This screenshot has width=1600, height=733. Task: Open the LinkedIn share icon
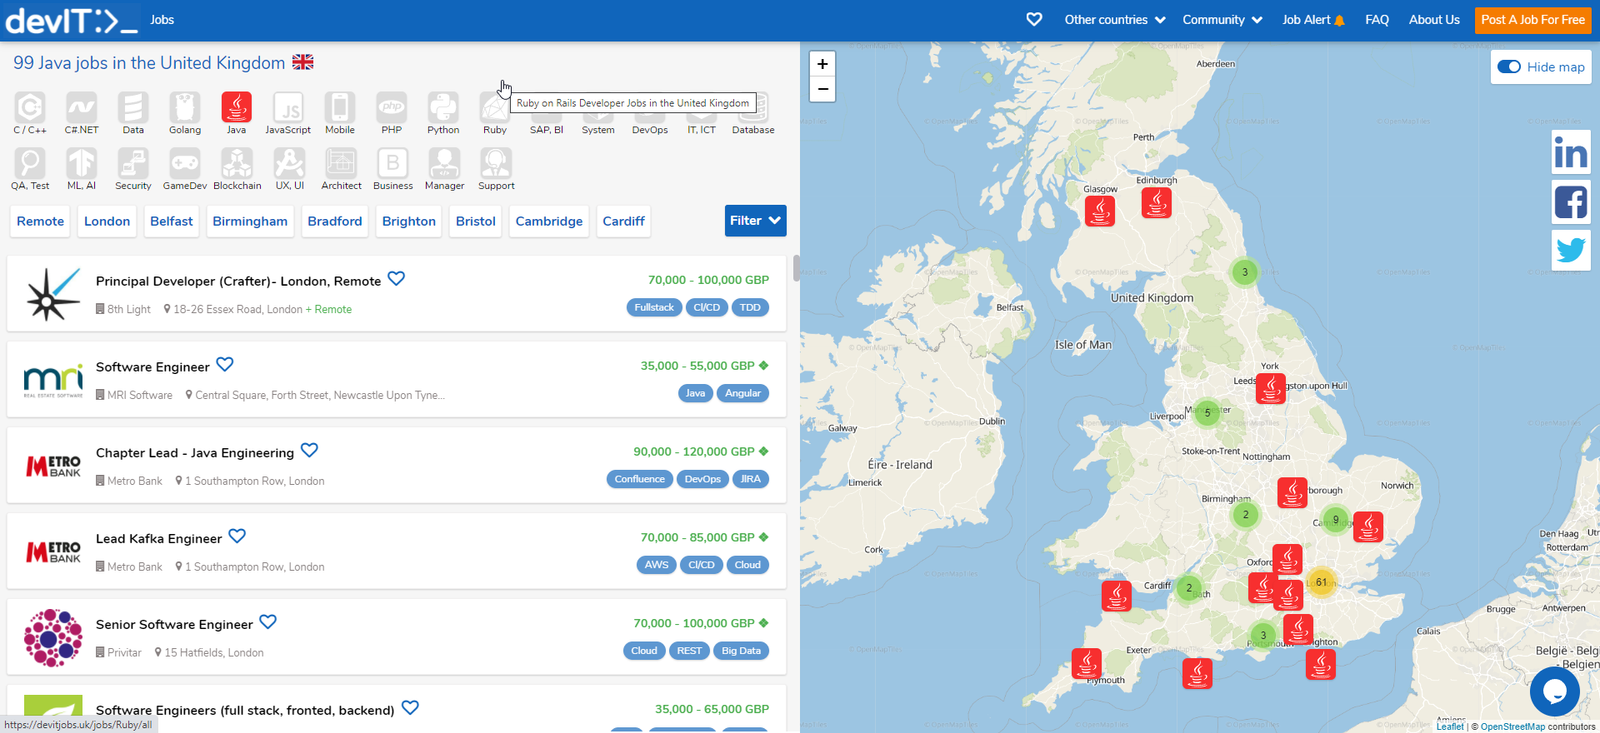[1571, 152]
